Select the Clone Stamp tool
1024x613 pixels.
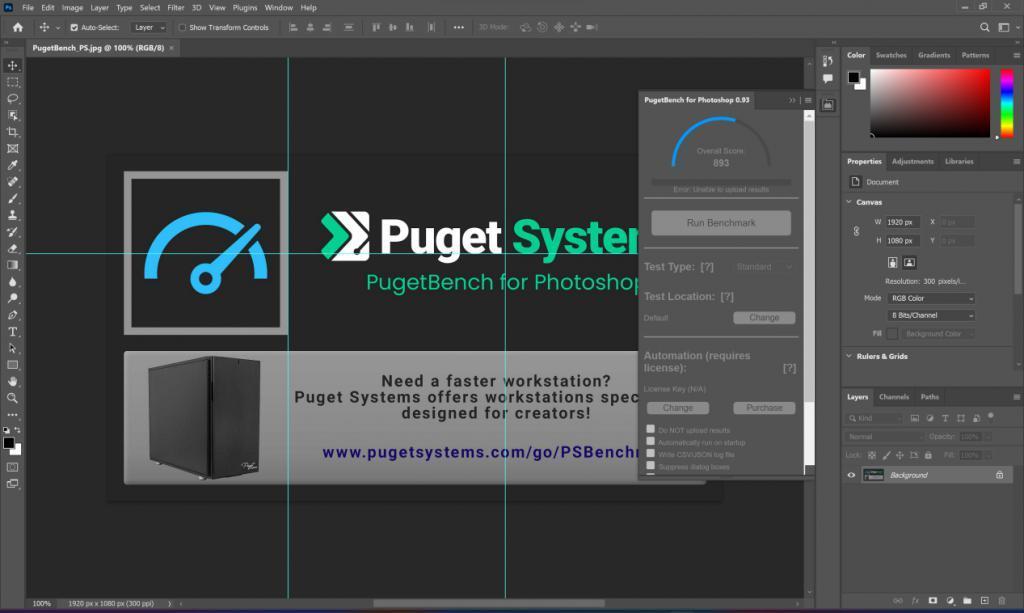tap(12, 215)
